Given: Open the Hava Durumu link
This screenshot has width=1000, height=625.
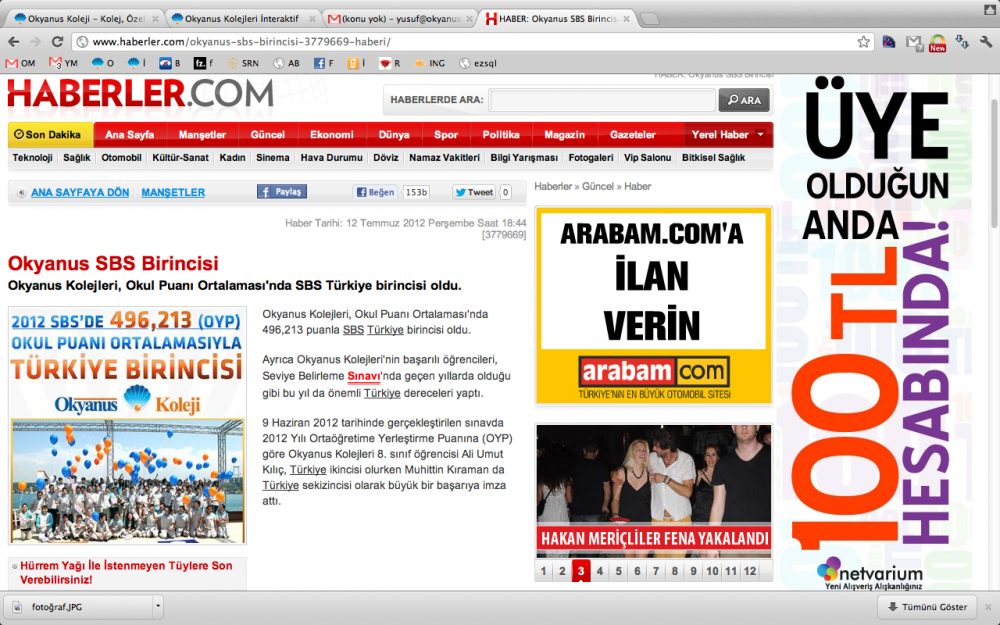Looking at the screenshot, I should pyautogui.click(x=332, y=158).
